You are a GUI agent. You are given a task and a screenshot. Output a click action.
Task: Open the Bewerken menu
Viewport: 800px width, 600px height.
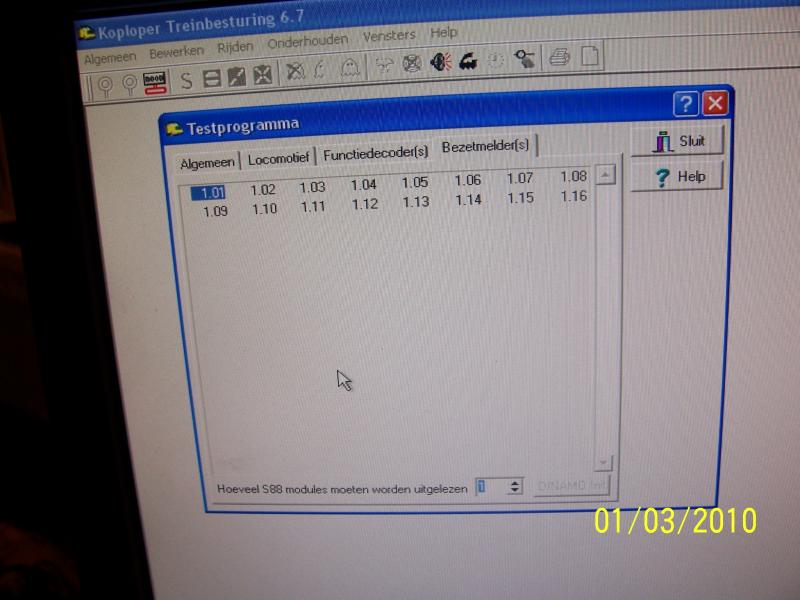[x=176, y=52]
